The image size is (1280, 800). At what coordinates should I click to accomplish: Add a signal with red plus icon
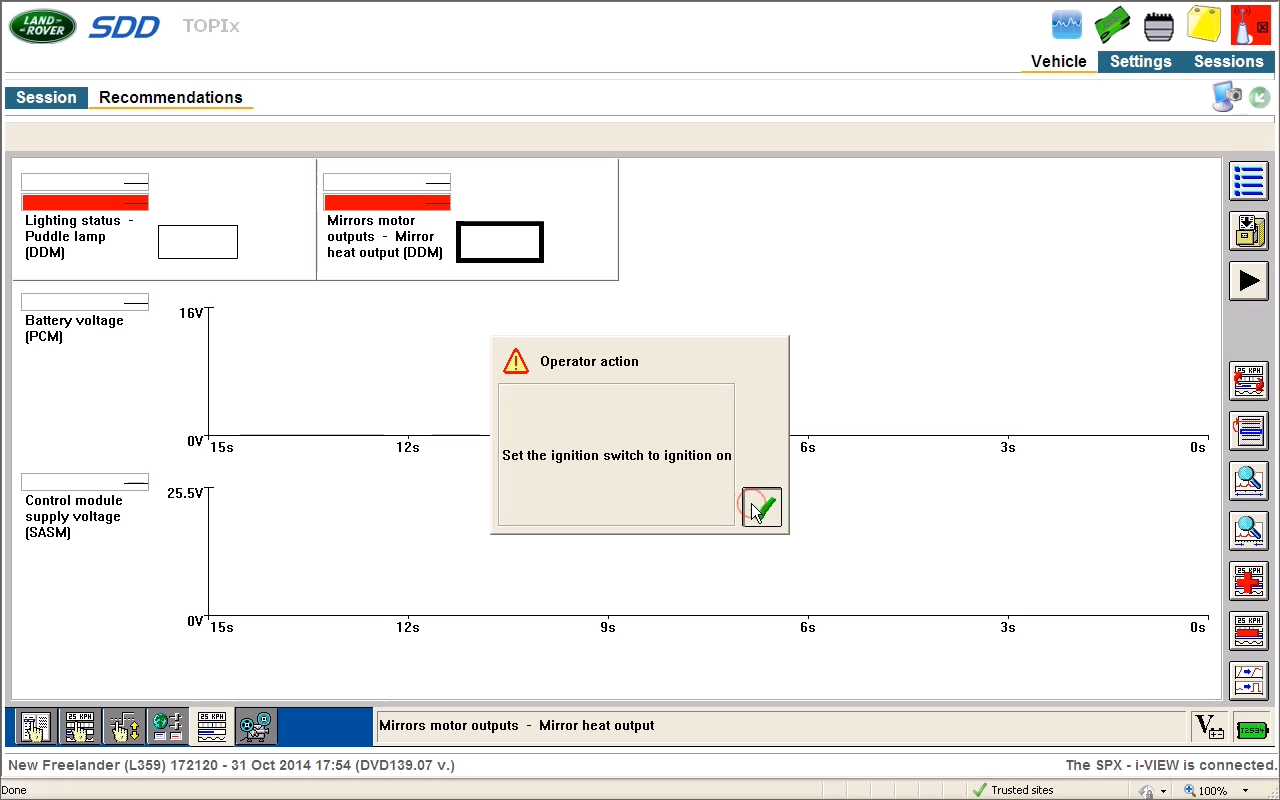[1249, 581]
